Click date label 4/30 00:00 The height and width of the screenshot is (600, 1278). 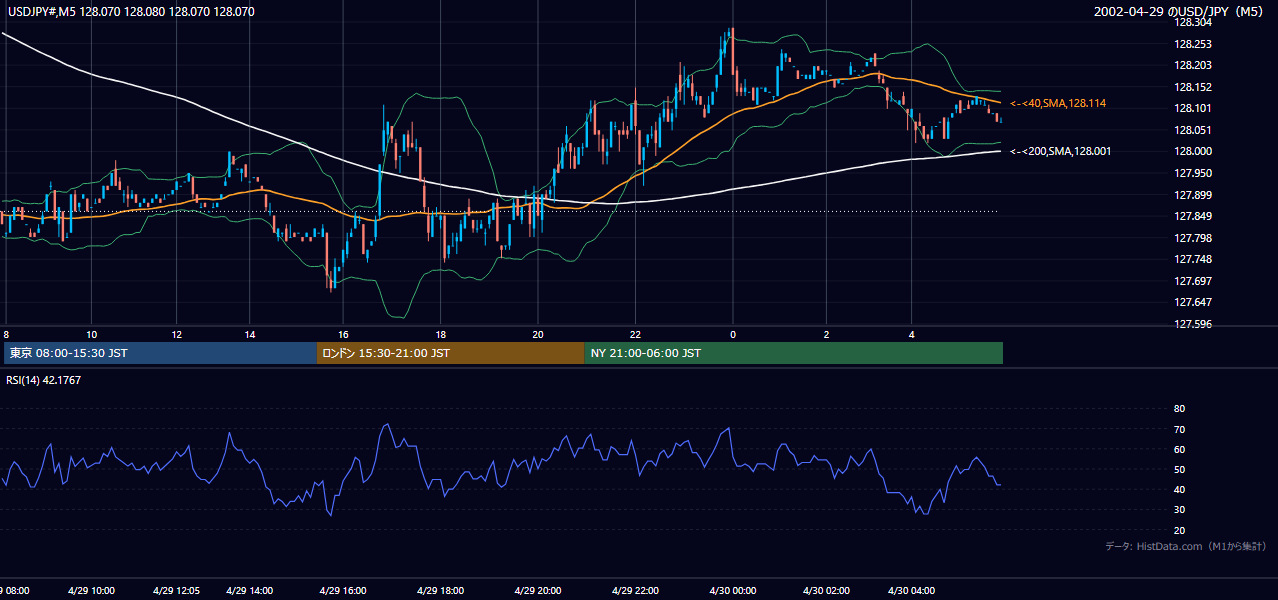tap(733, 590)
